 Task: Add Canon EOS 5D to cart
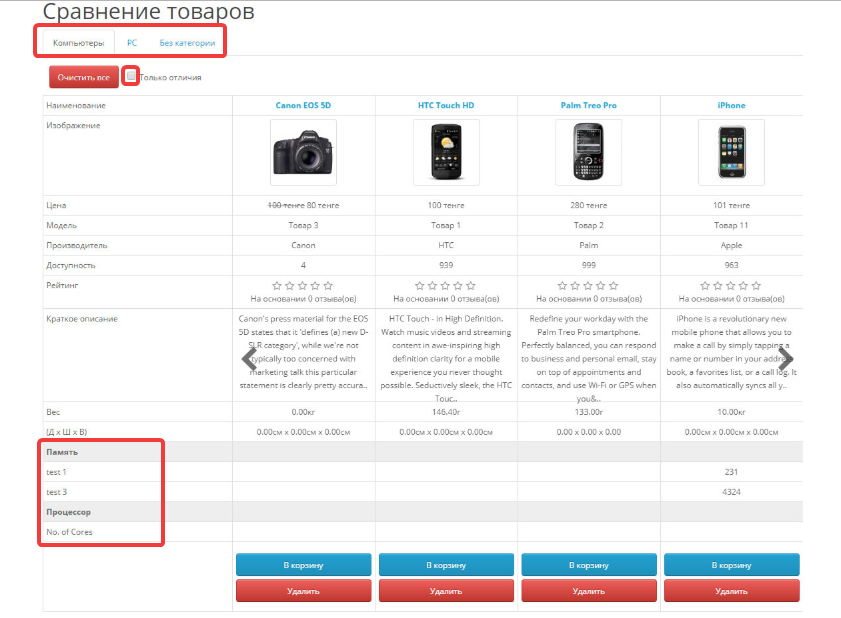[303, 565]
